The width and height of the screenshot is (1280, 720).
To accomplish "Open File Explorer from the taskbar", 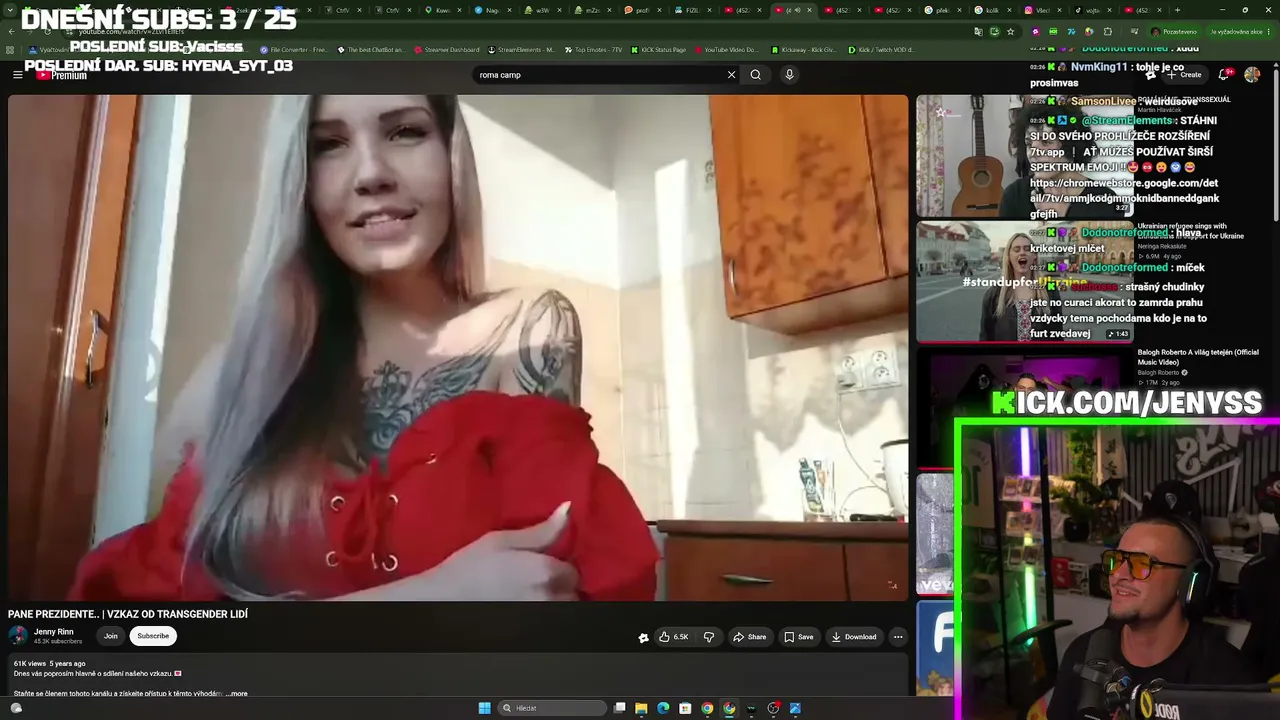I will pos(641,708).
